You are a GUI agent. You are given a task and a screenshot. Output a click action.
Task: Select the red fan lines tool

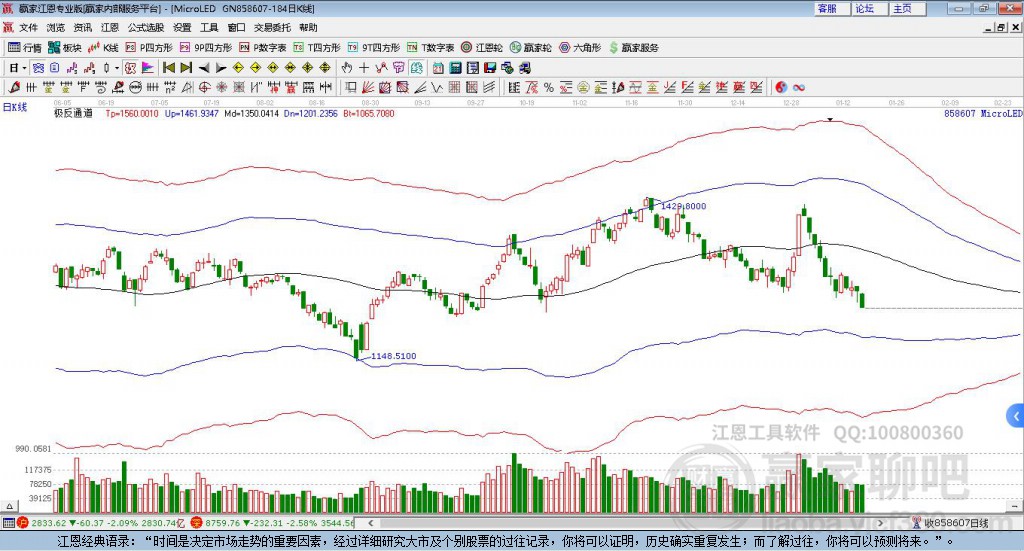coord(368,87)
